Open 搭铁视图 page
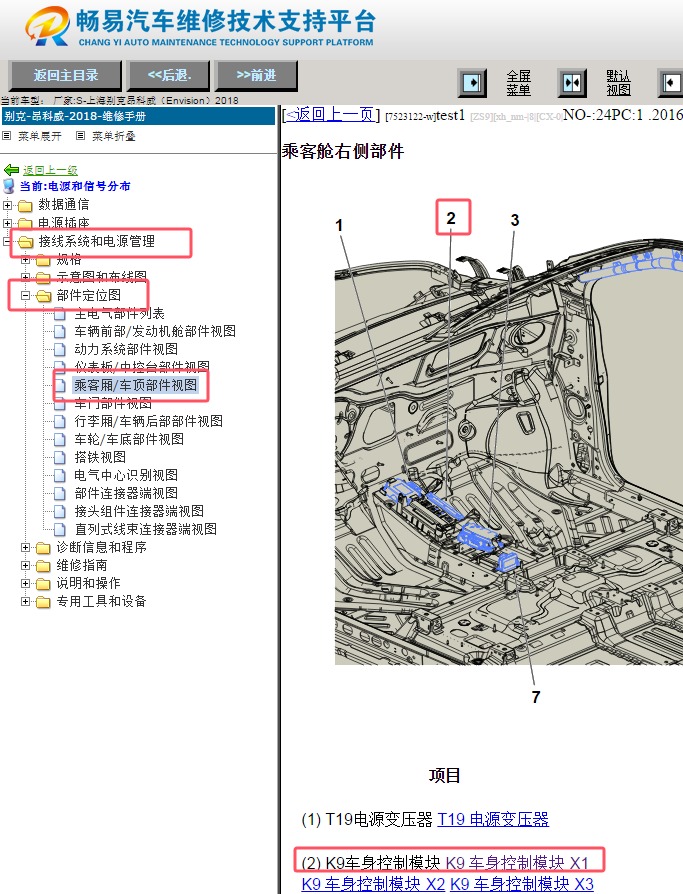 (x=100, y=457)
